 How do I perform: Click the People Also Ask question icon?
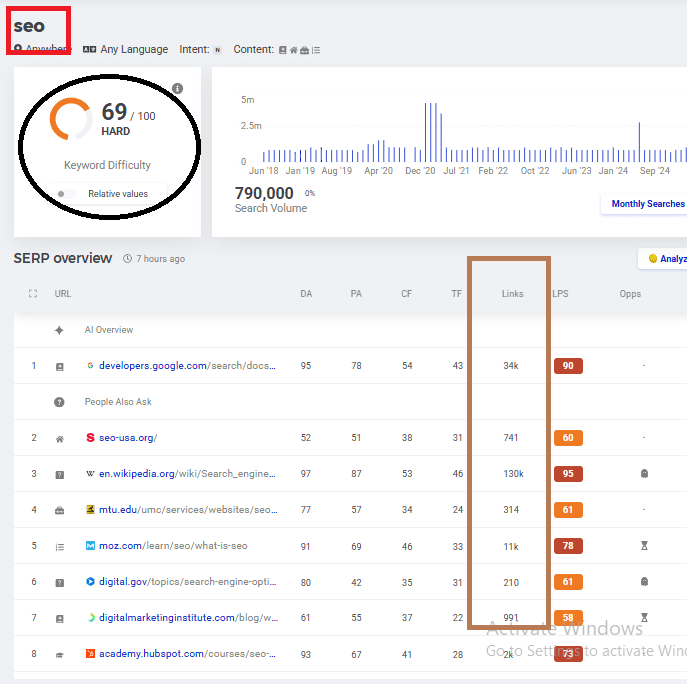pos(59,402)
